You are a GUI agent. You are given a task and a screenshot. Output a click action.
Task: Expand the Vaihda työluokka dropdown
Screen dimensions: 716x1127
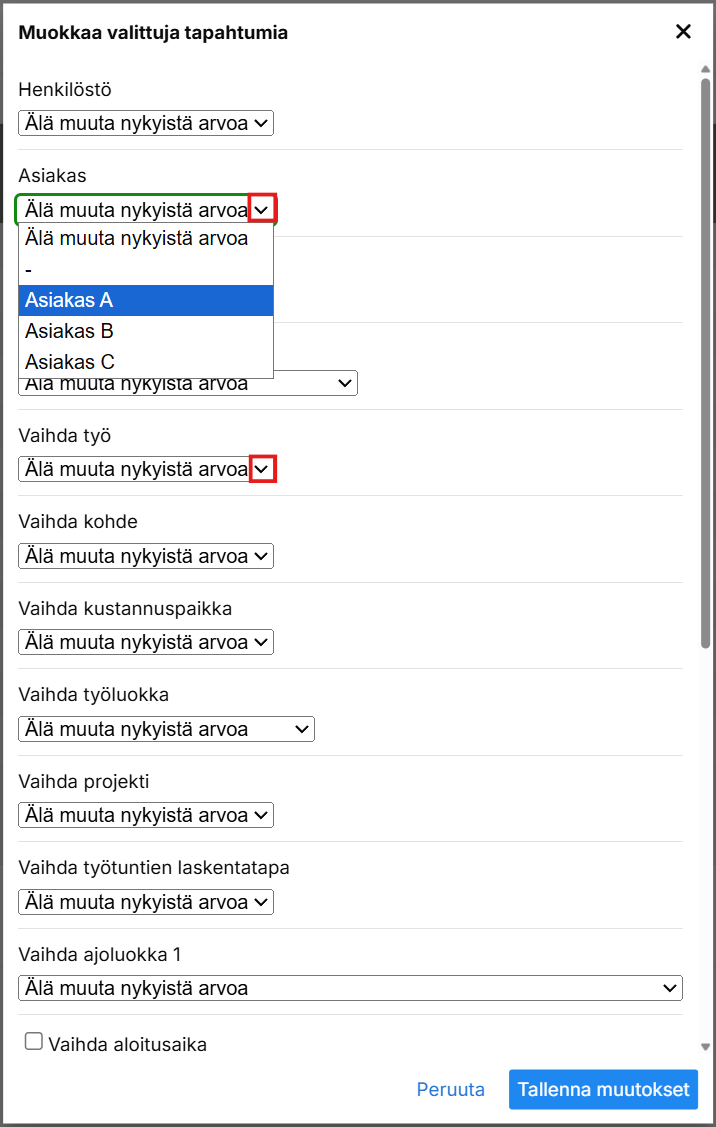coord(166,729)
